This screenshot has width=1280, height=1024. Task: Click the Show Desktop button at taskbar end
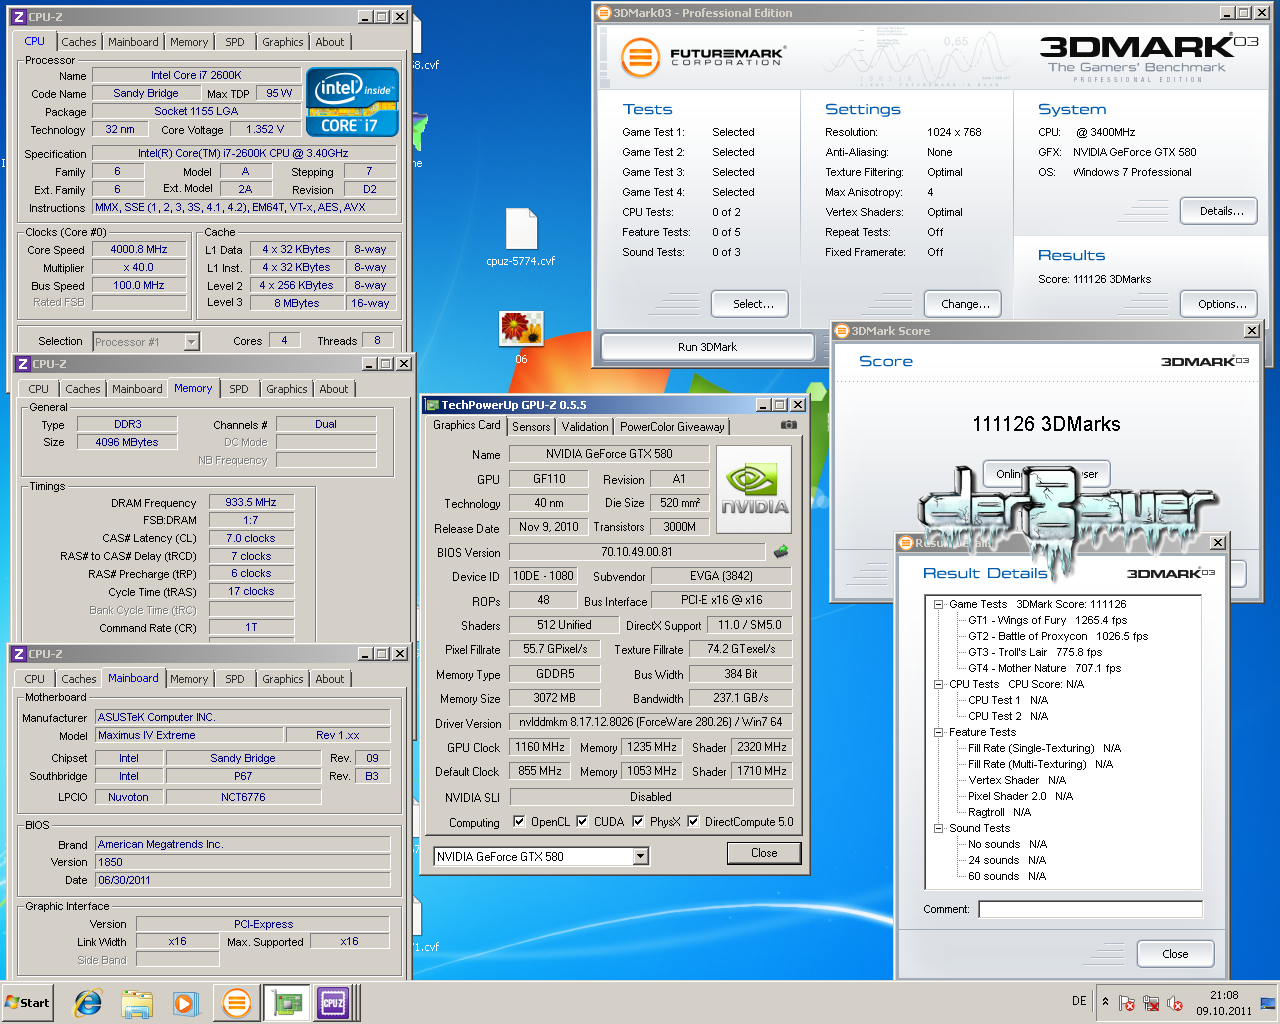1268,1003
